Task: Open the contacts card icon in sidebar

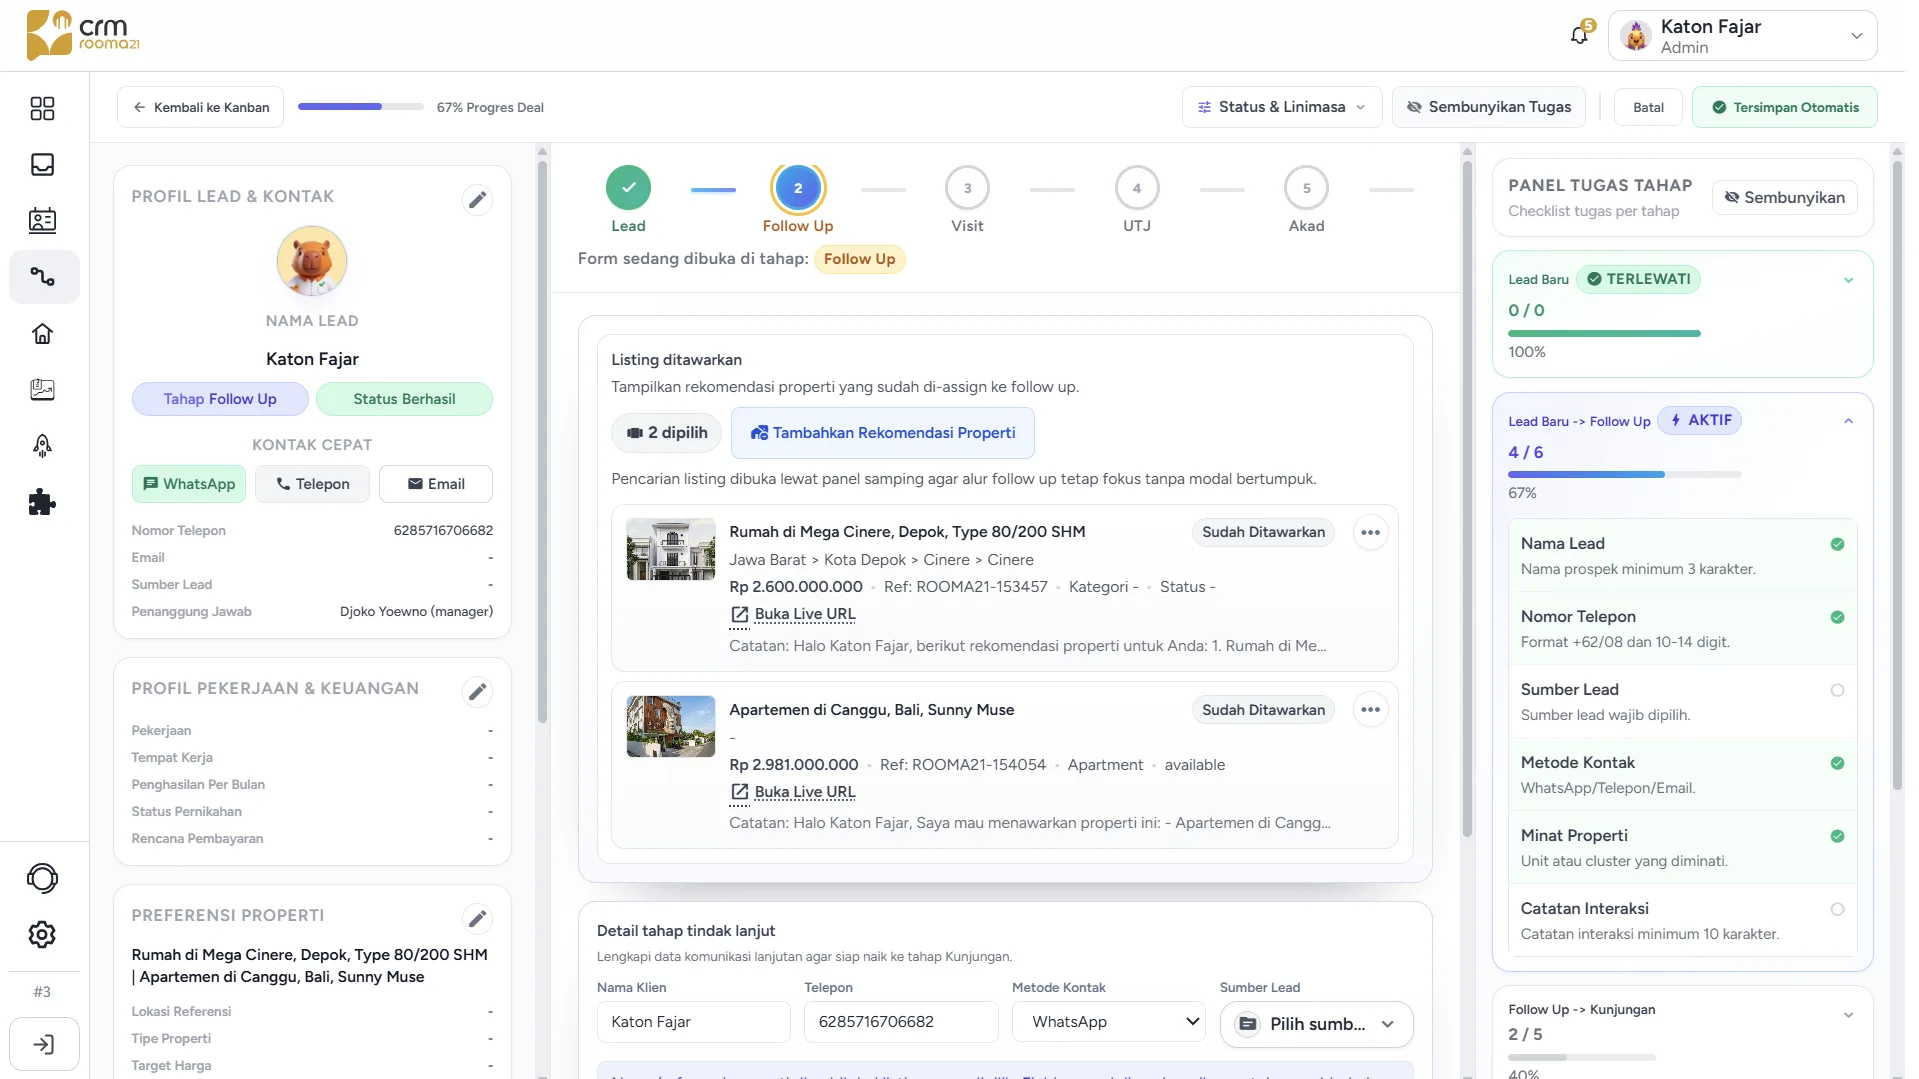Action: [42, 220]
